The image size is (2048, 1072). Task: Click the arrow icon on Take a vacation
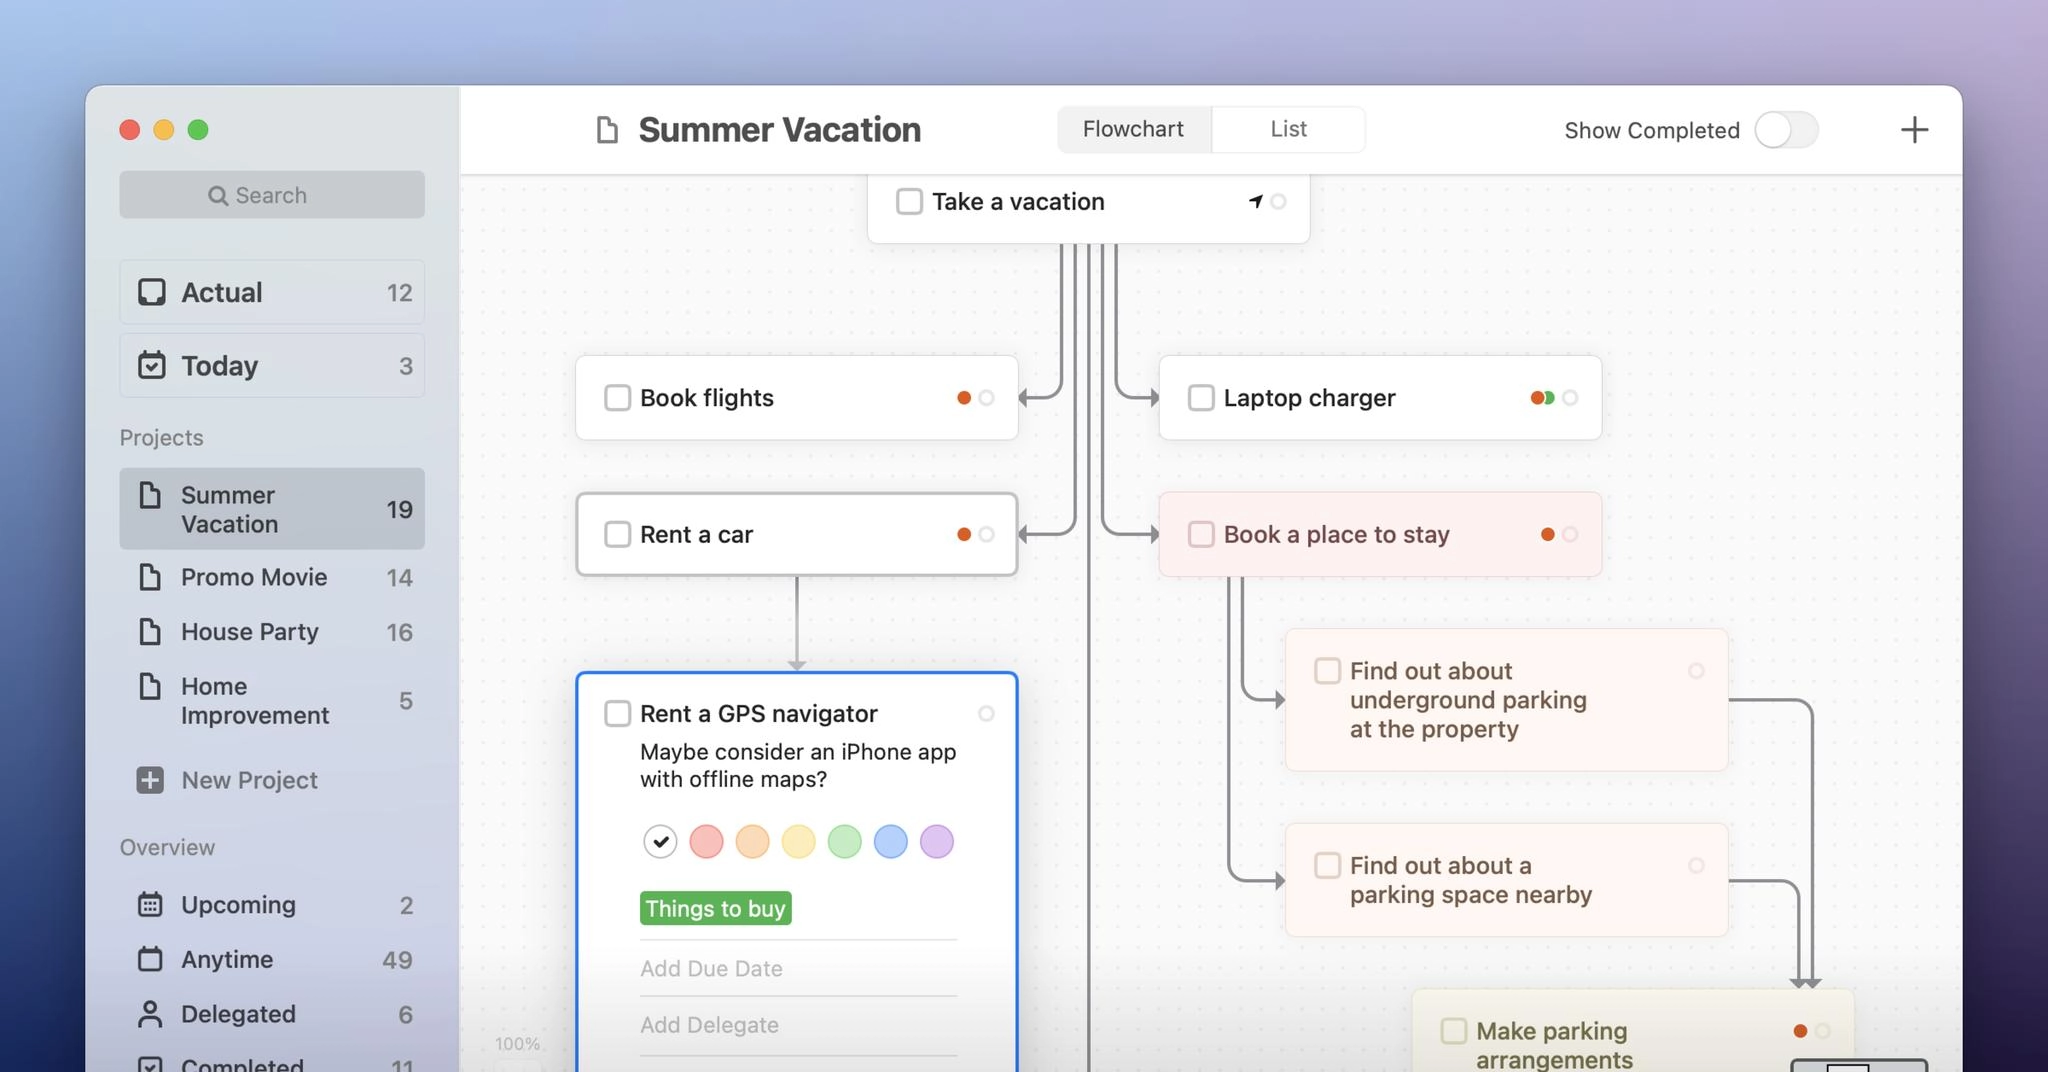(x=1255, y=201)
